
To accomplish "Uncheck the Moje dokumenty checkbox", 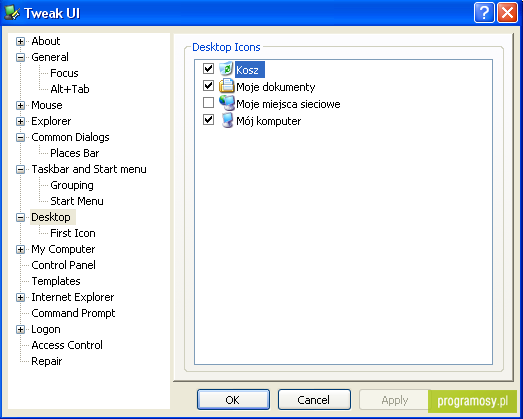I will pyautogui.click(x=208, y=85).
